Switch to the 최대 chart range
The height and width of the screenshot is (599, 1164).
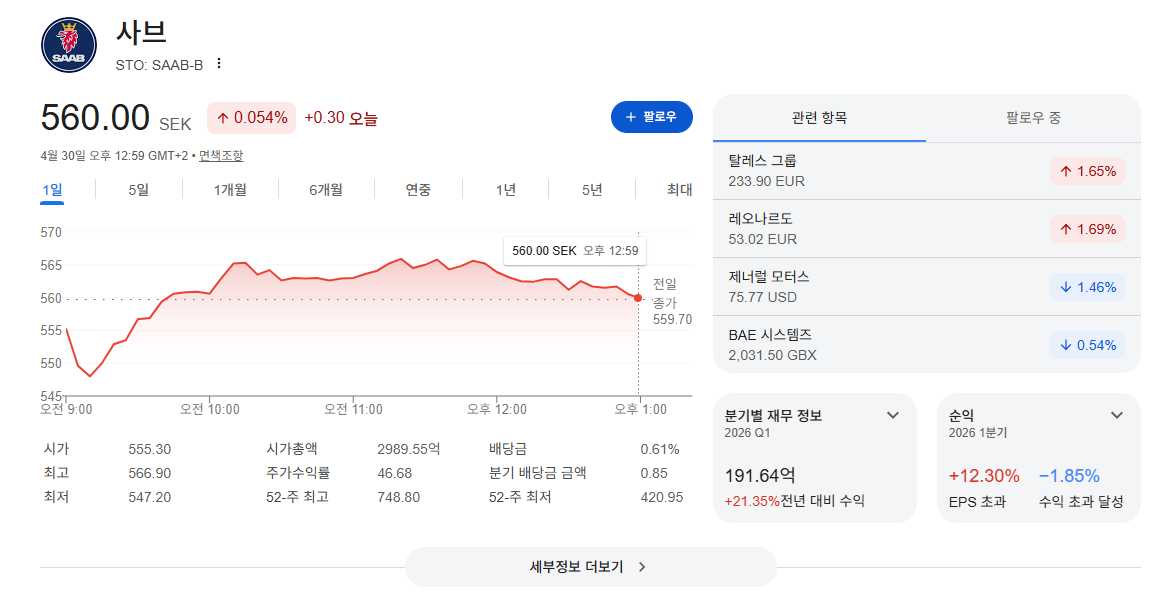679,190
